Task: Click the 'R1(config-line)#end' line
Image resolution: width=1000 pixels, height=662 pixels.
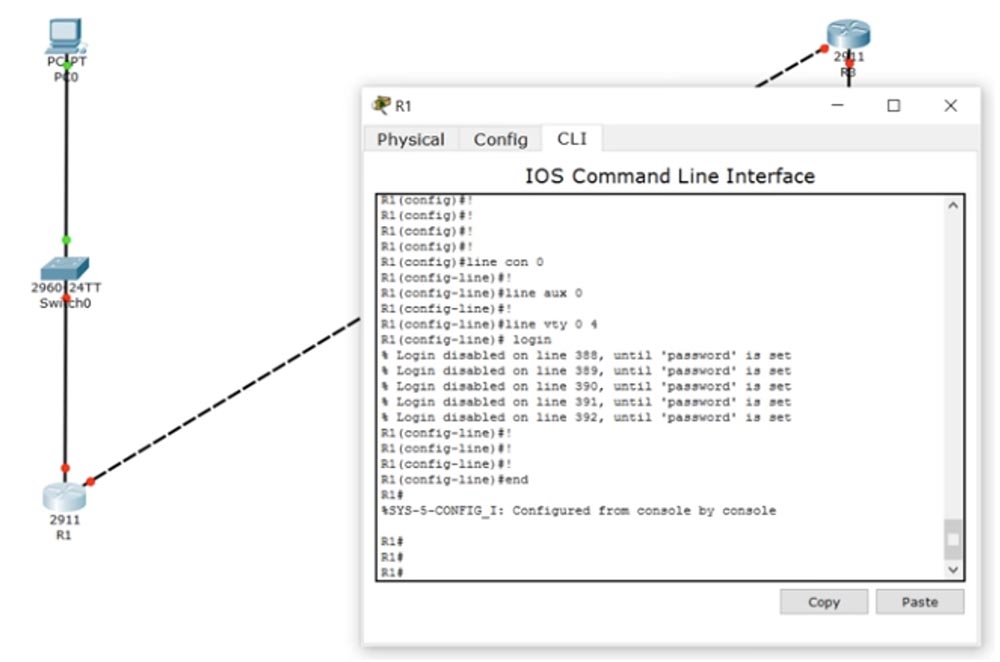Action: (455, 480)
